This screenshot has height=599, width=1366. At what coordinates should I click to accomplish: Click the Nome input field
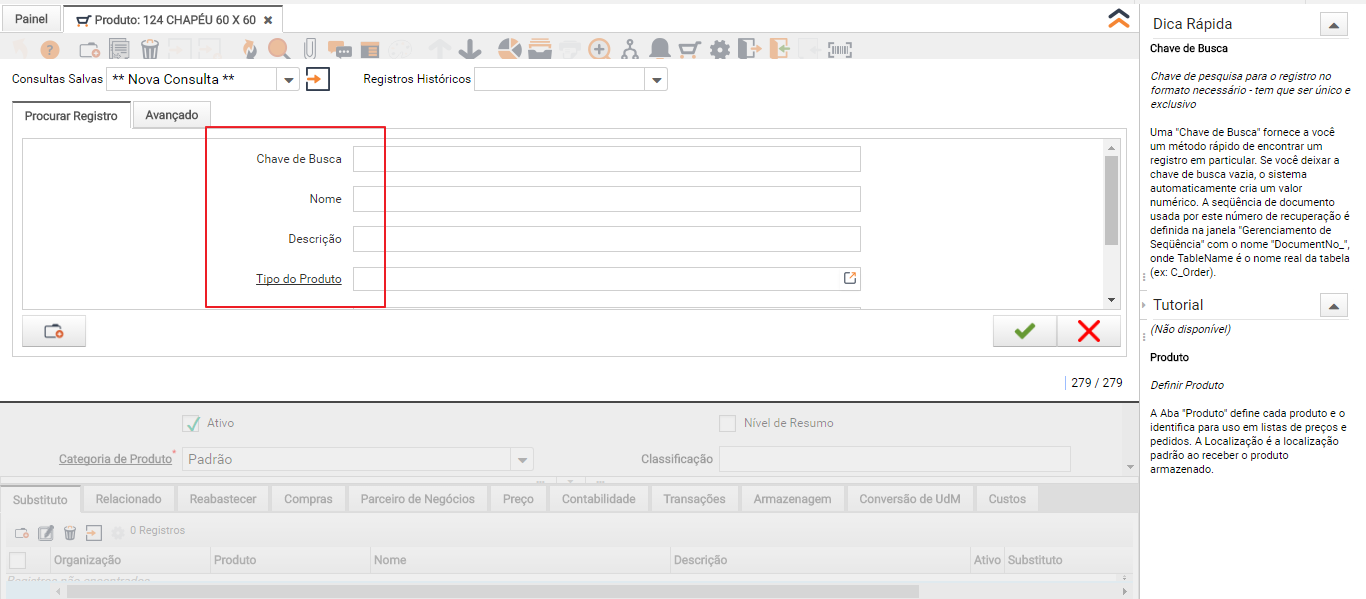[x=607, y=199]
